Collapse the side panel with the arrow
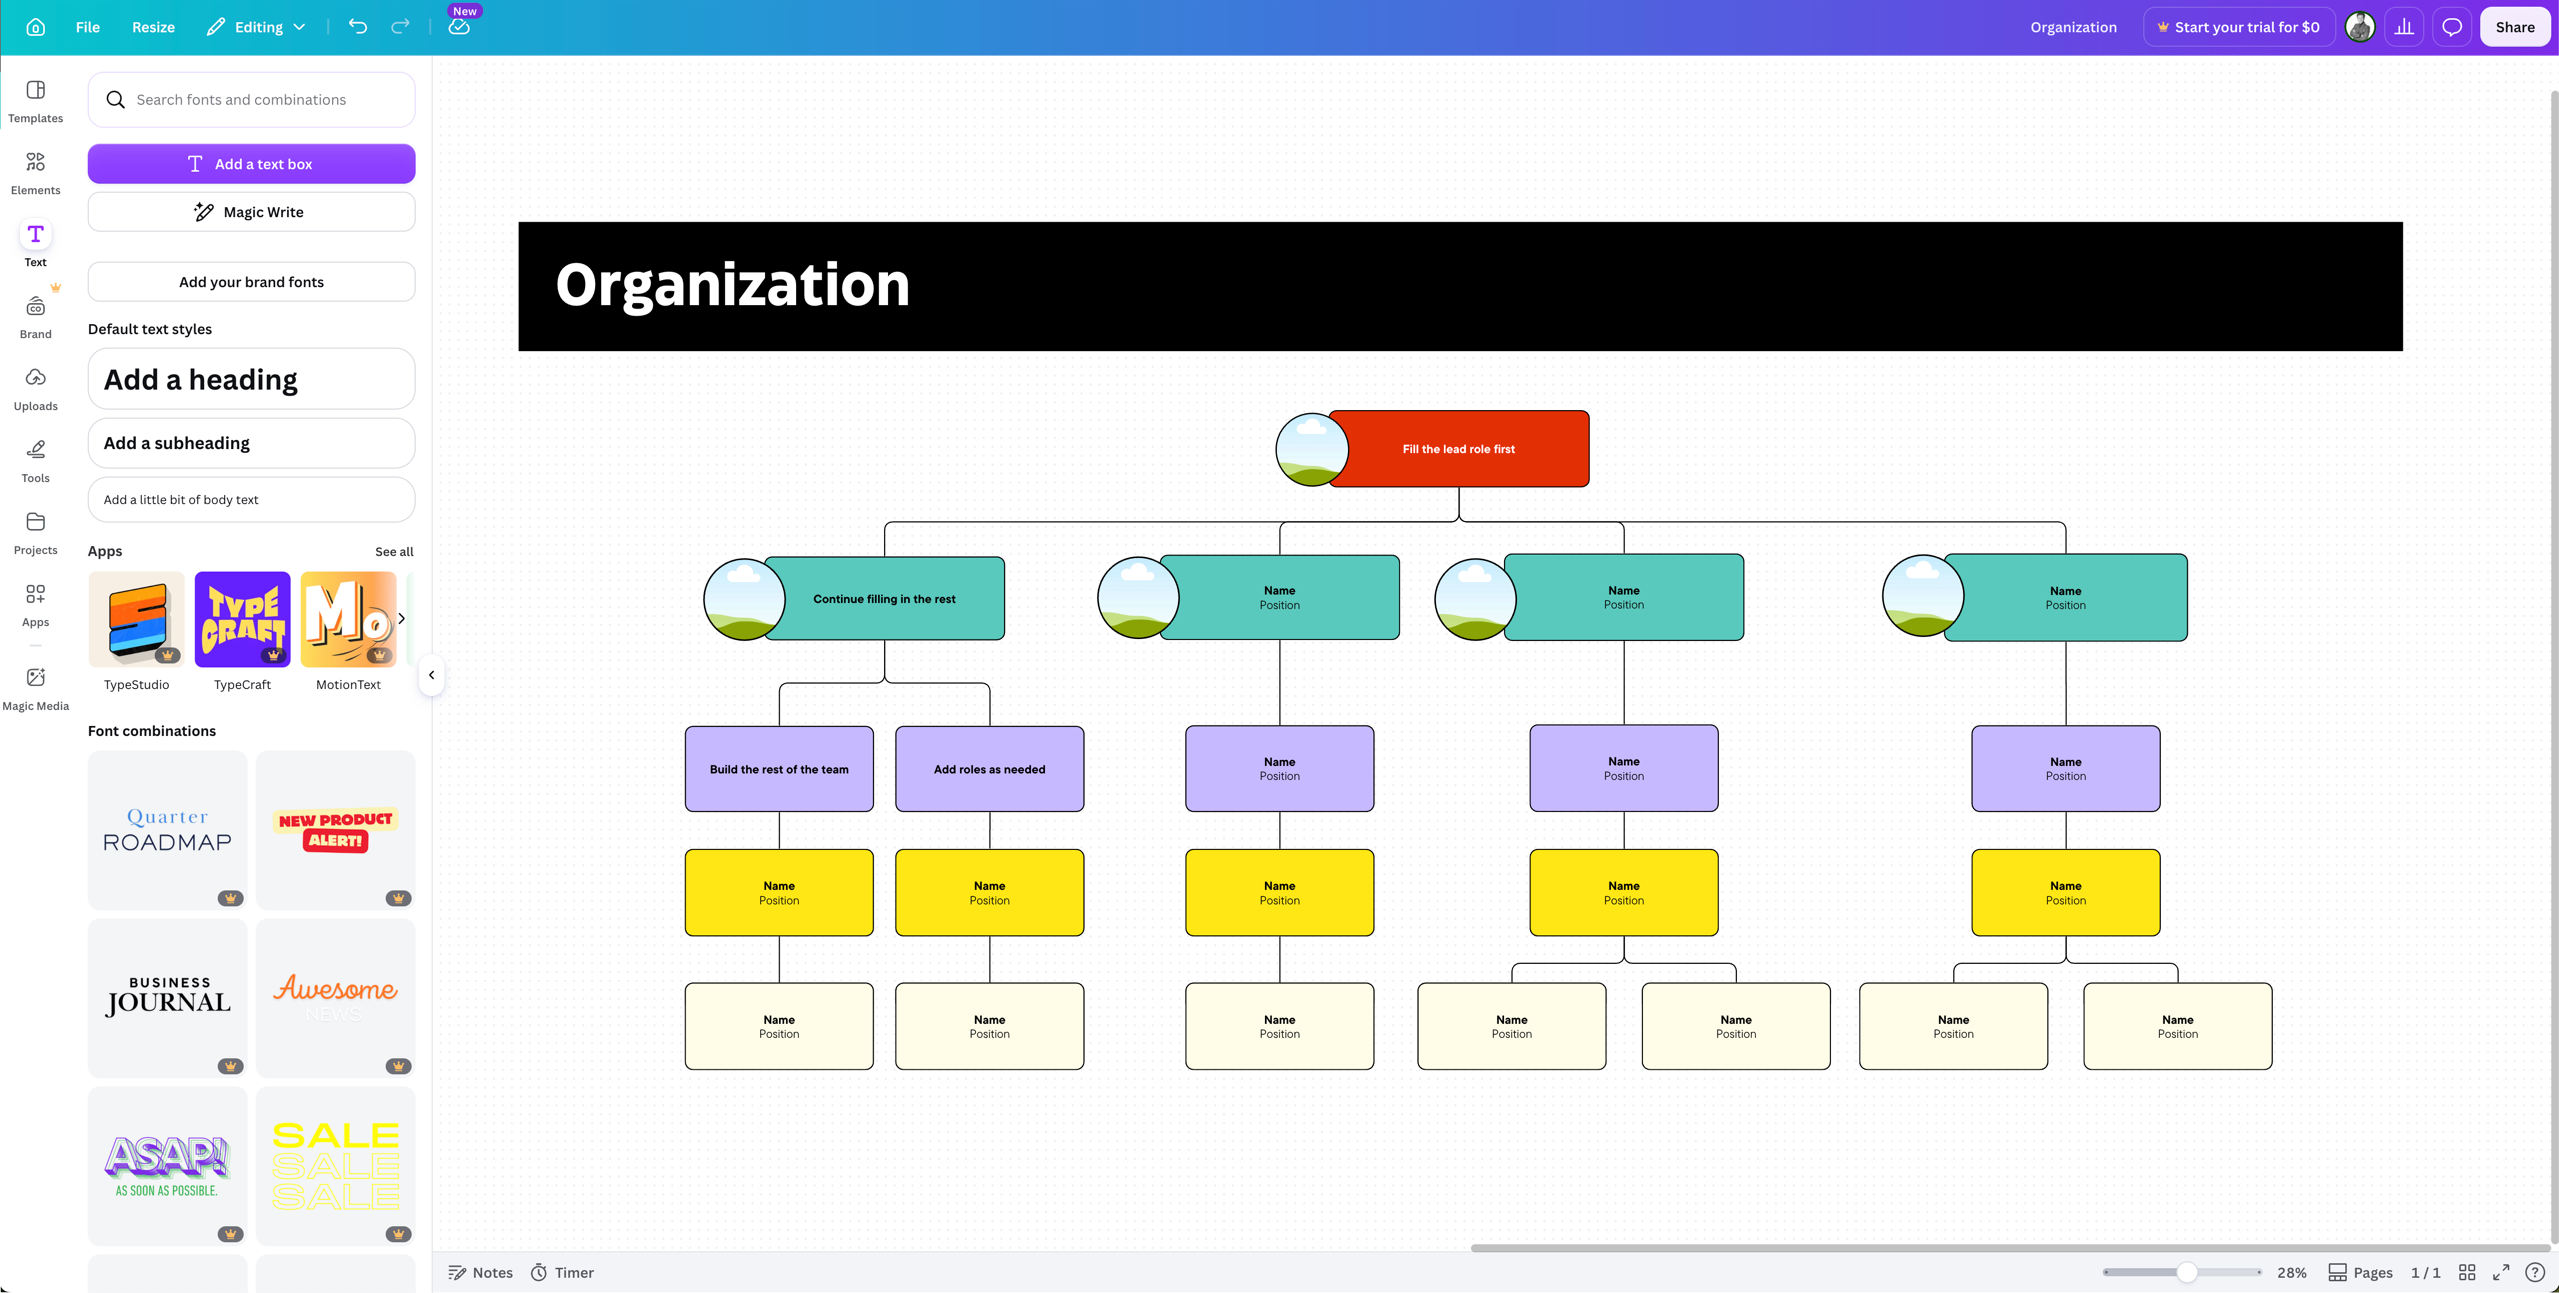The image size is (2559, 1293). pos(431,675)
